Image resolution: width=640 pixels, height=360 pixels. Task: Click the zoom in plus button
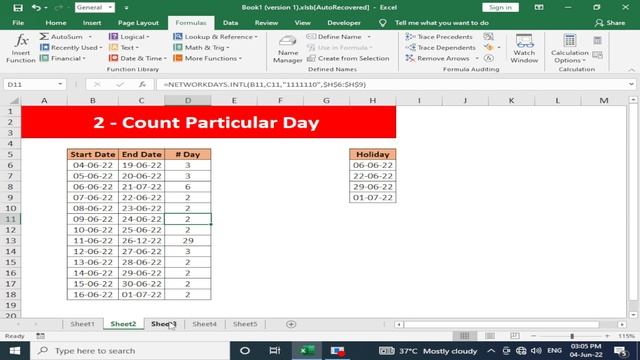(607, 336)
